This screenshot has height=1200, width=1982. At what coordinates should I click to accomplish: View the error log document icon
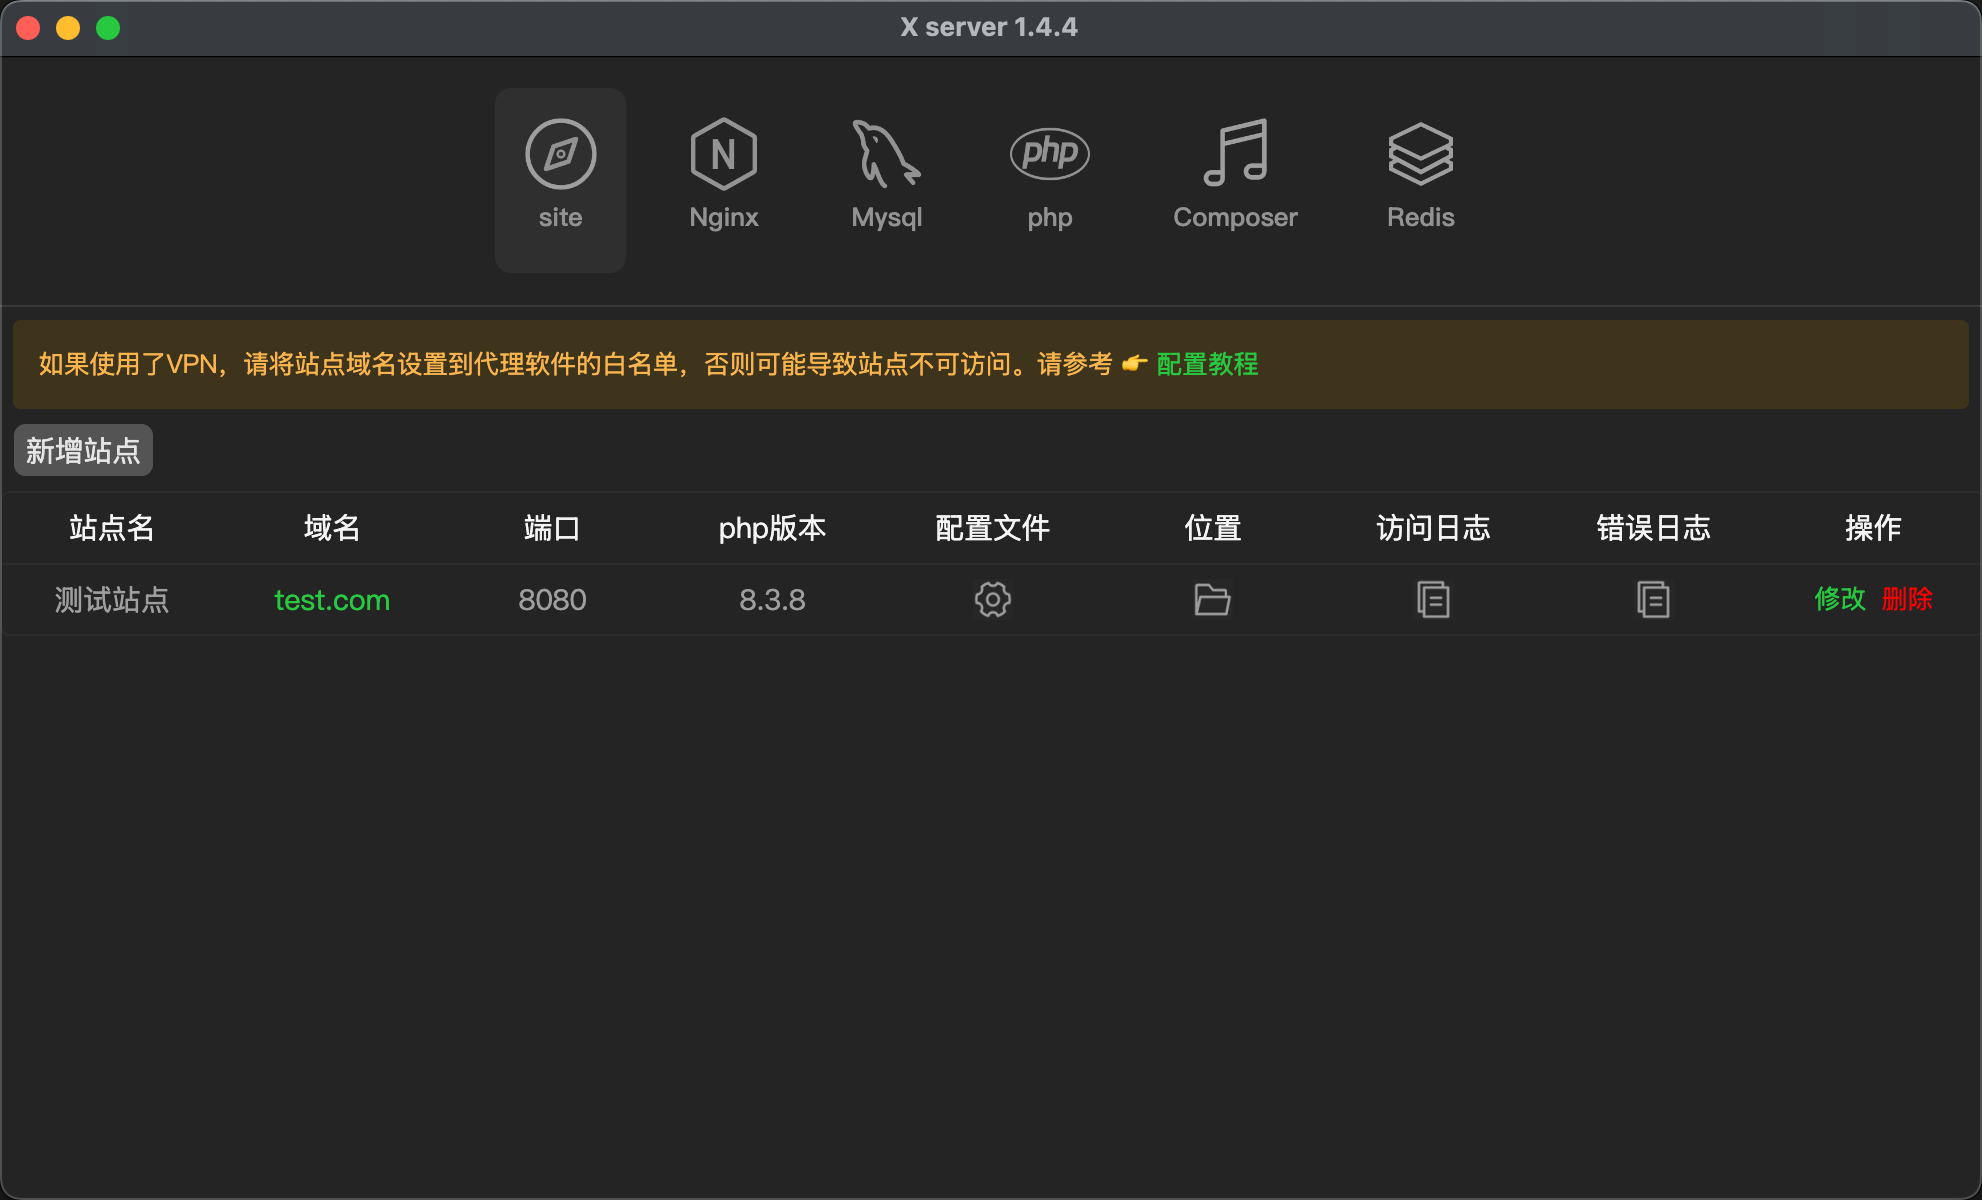pos(1653,600)
